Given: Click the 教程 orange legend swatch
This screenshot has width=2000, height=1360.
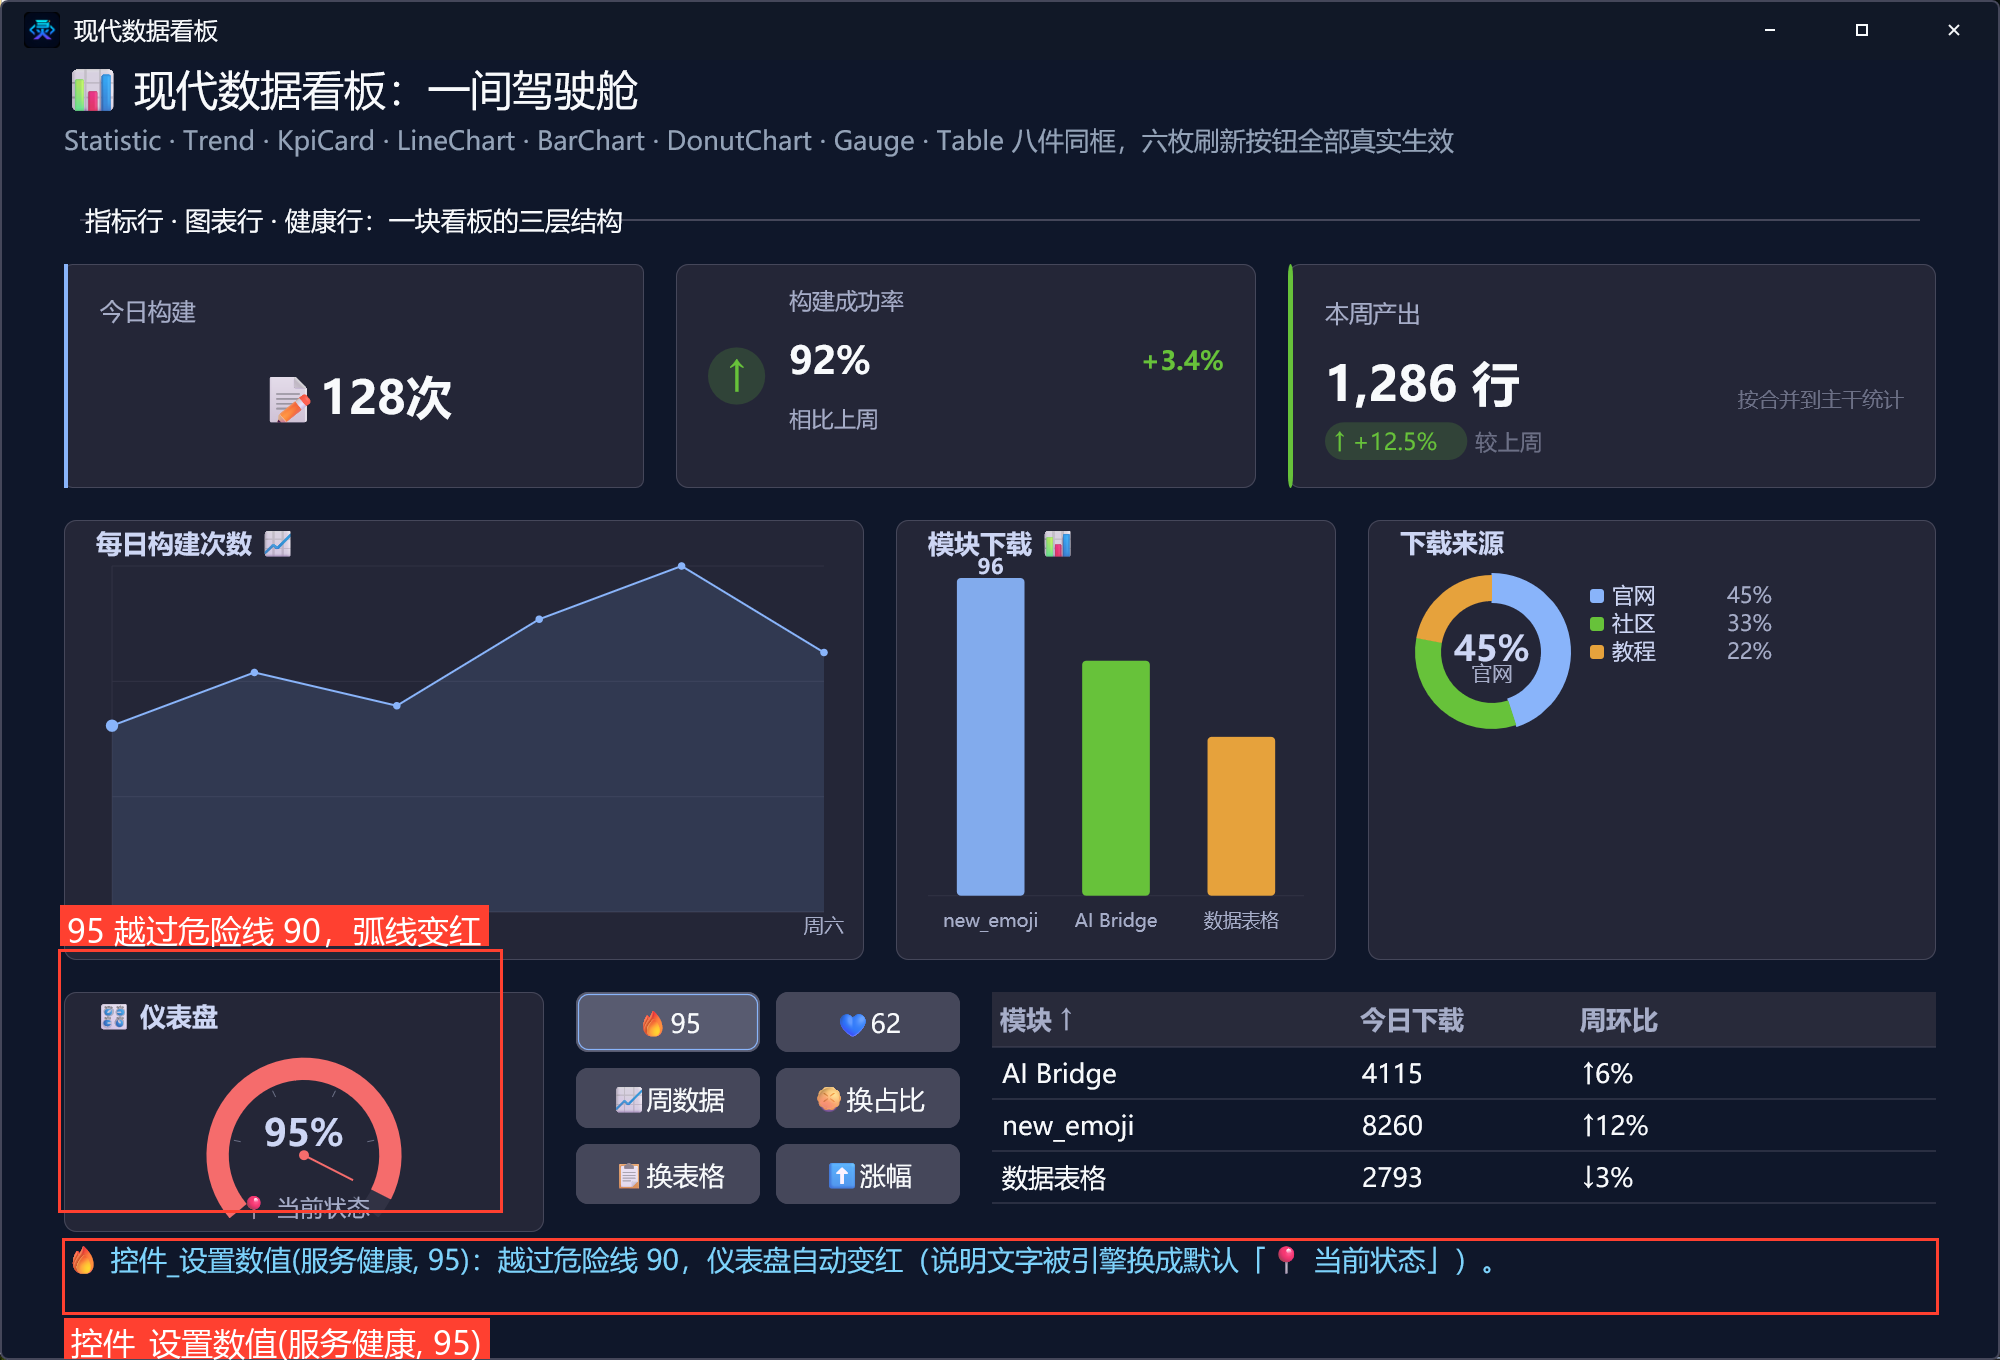Looking at the screenshot, I should 1597,652.
